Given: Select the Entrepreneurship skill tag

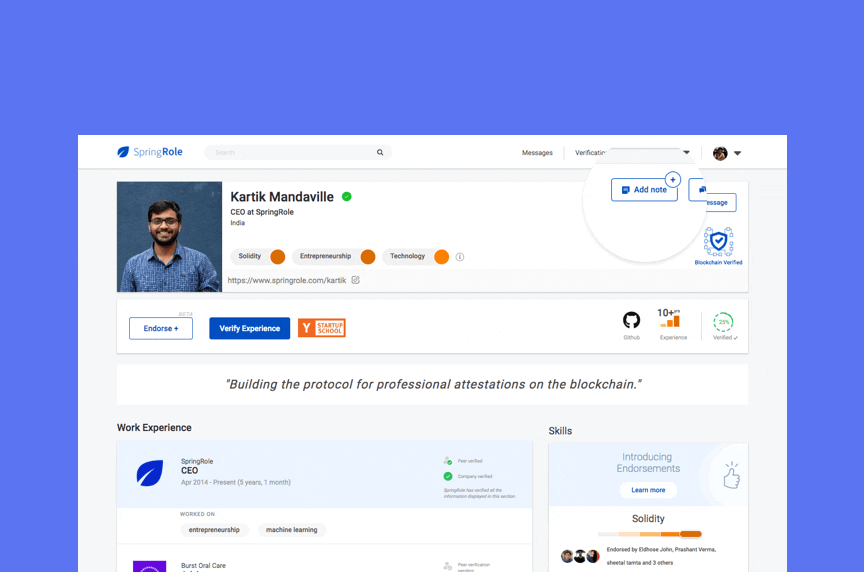Looking at the screenshot, I should [x=334, y=256].
